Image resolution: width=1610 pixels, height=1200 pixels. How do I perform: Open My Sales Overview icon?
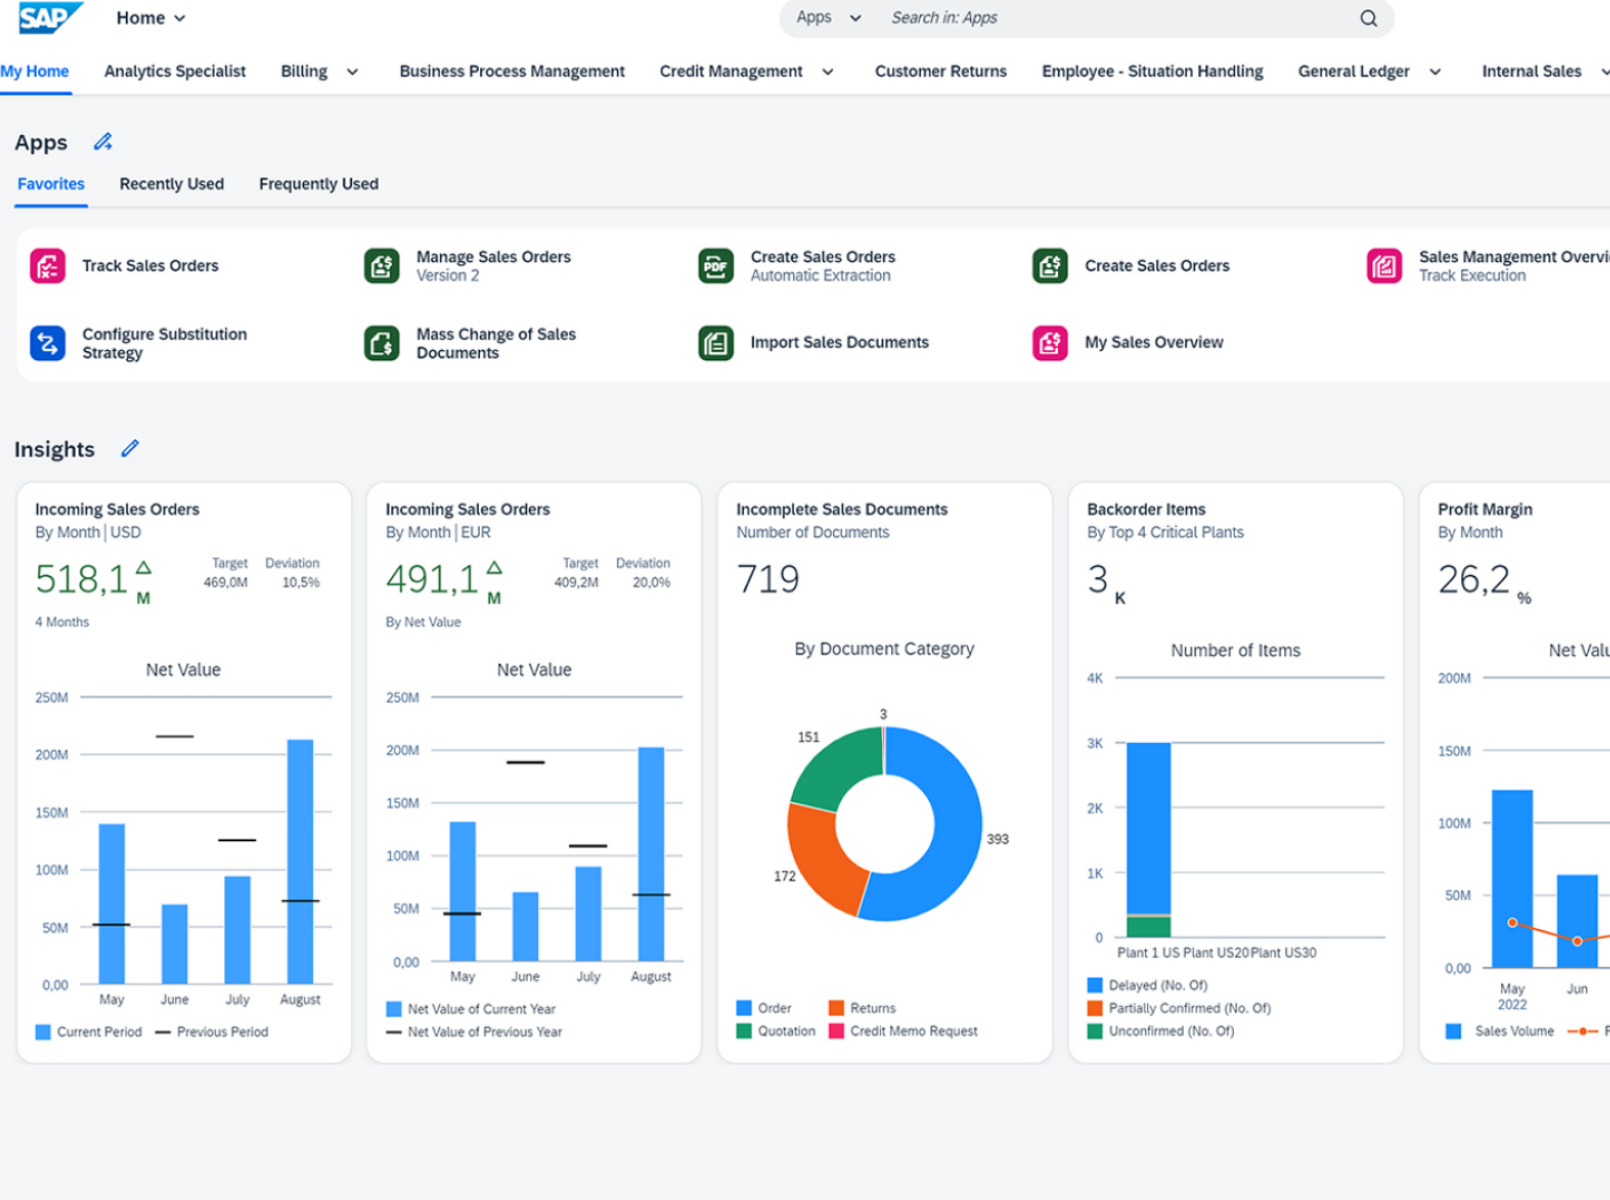tap(1050, 343)
